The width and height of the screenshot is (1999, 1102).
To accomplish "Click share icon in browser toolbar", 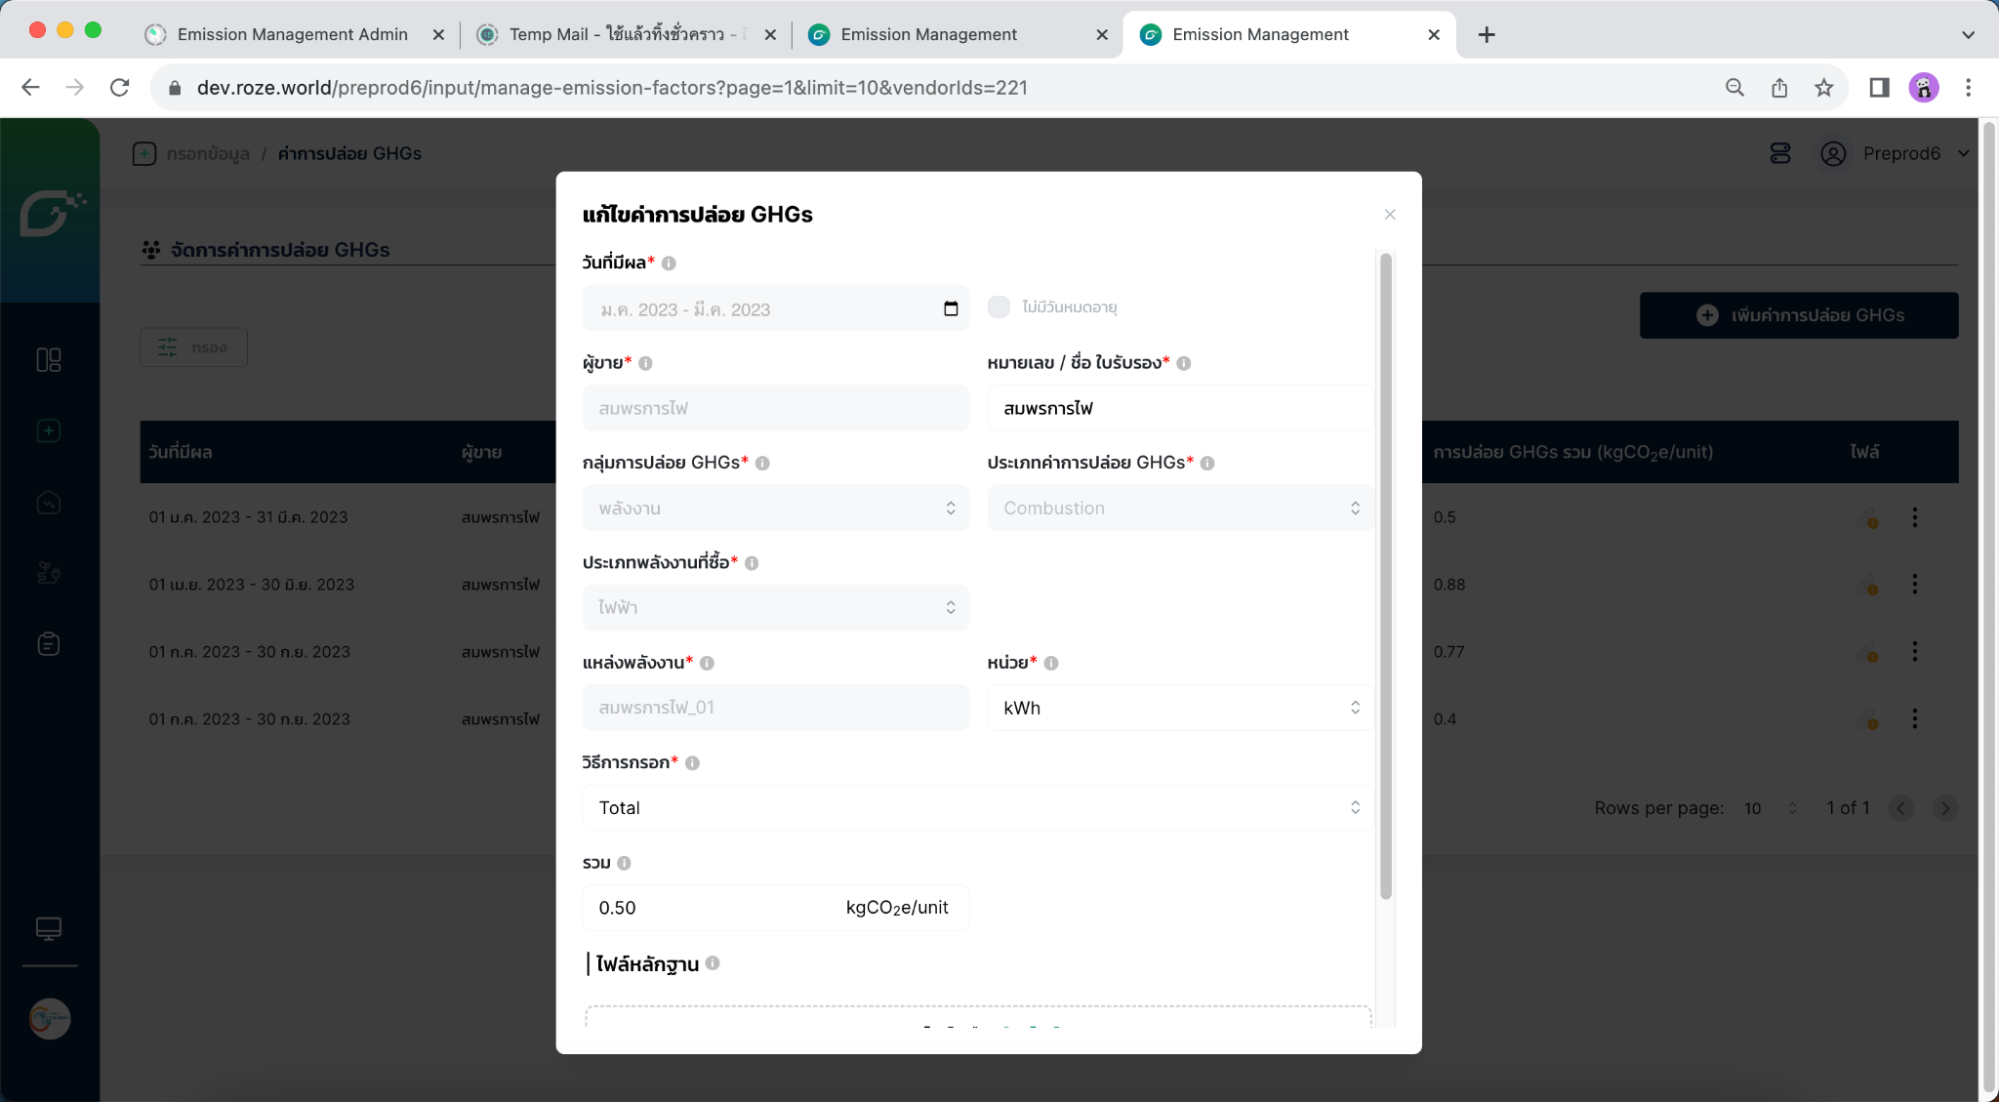I will (x=1779, y=88).
